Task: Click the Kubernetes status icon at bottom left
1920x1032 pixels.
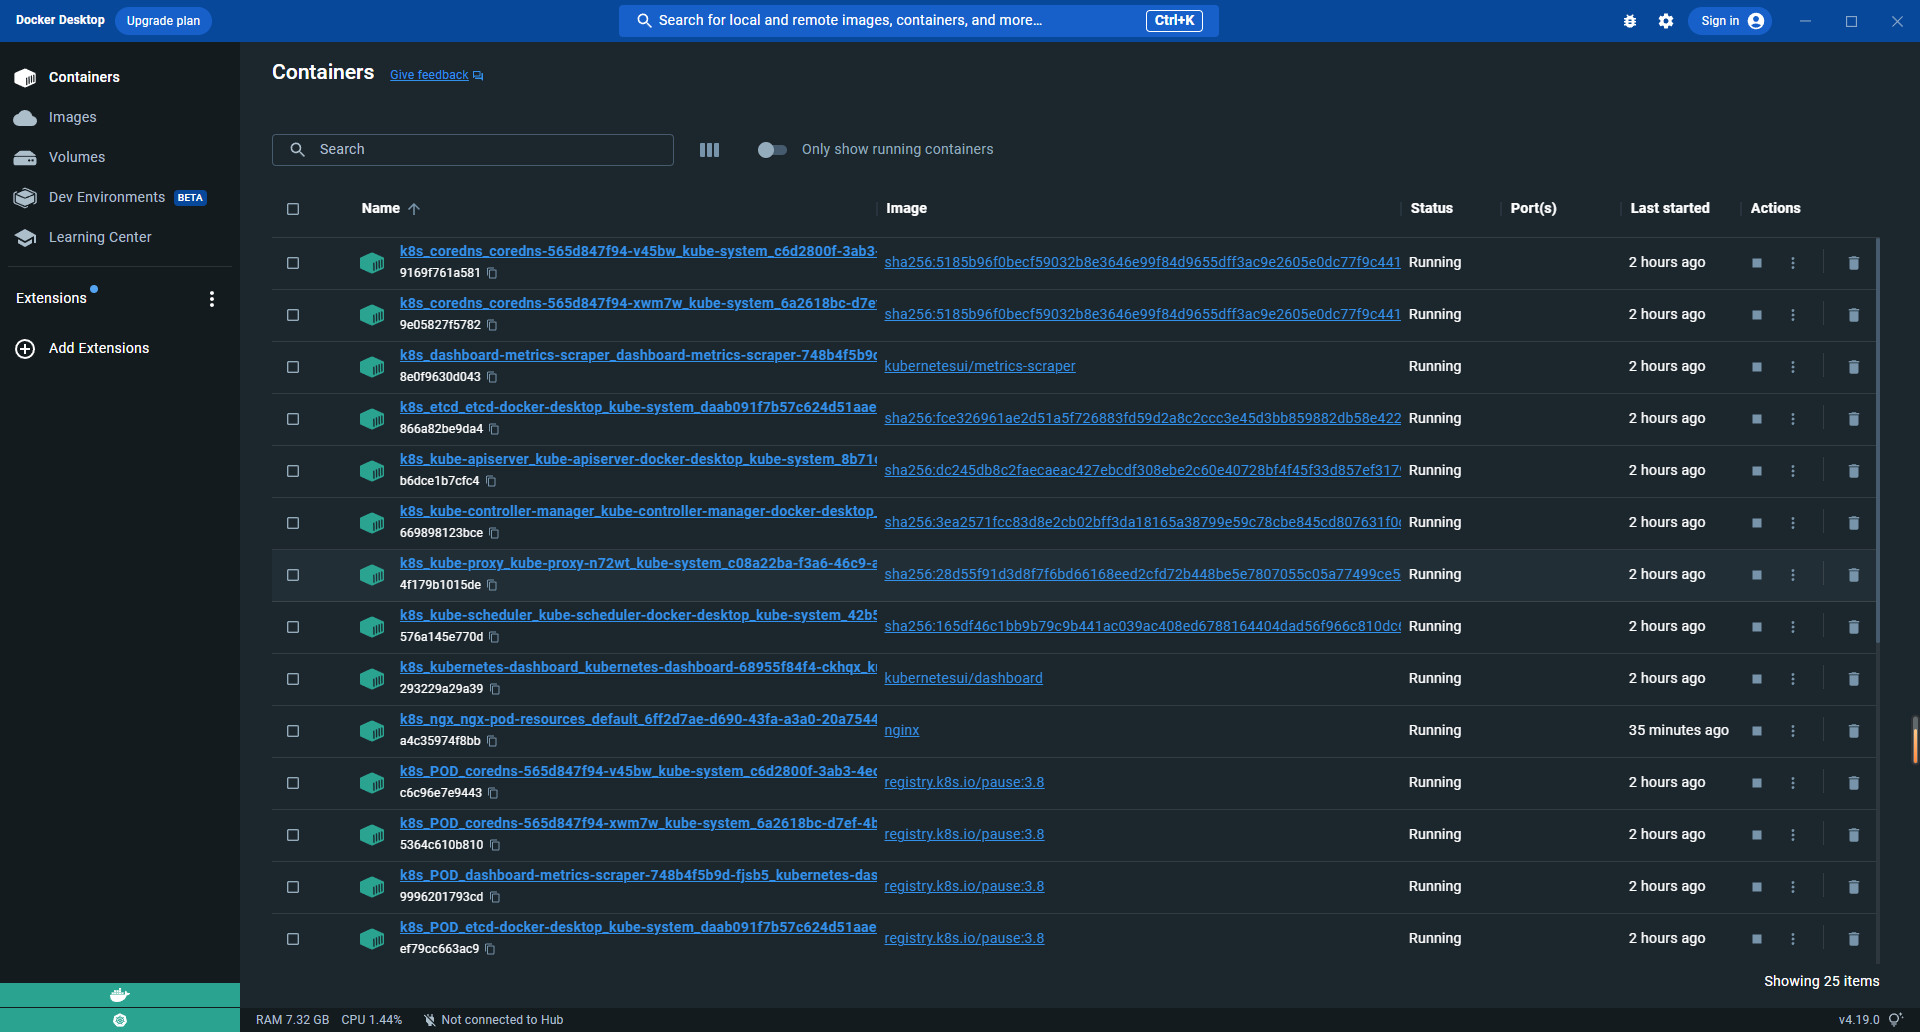Action: [x=120, y=1020]
